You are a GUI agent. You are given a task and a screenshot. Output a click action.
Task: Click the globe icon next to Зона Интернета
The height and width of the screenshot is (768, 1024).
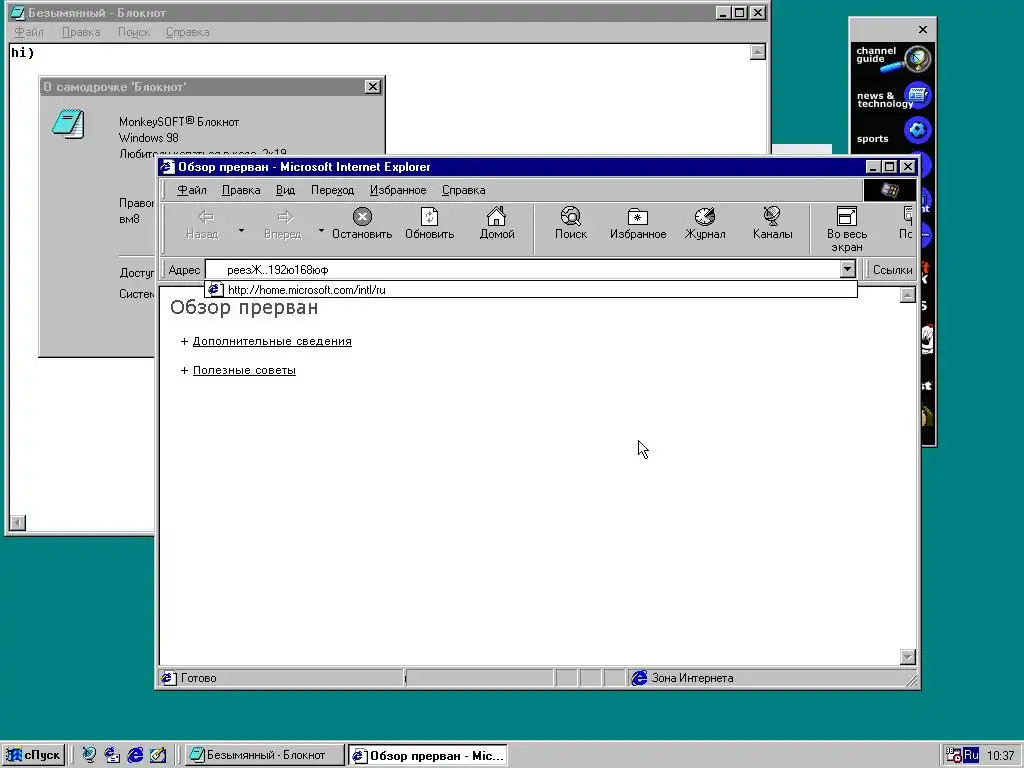639,678
